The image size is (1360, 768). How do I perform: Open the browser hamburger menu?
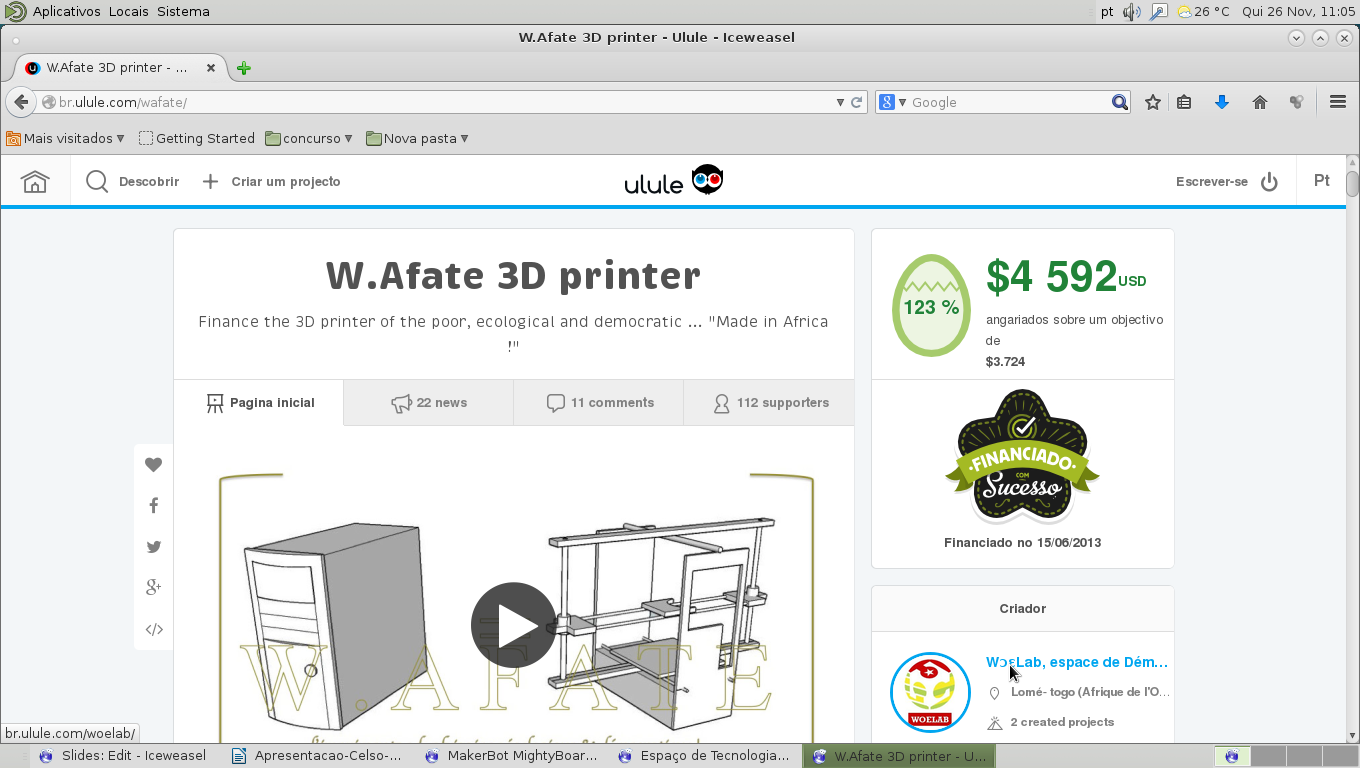click(x=1338, y=102)
